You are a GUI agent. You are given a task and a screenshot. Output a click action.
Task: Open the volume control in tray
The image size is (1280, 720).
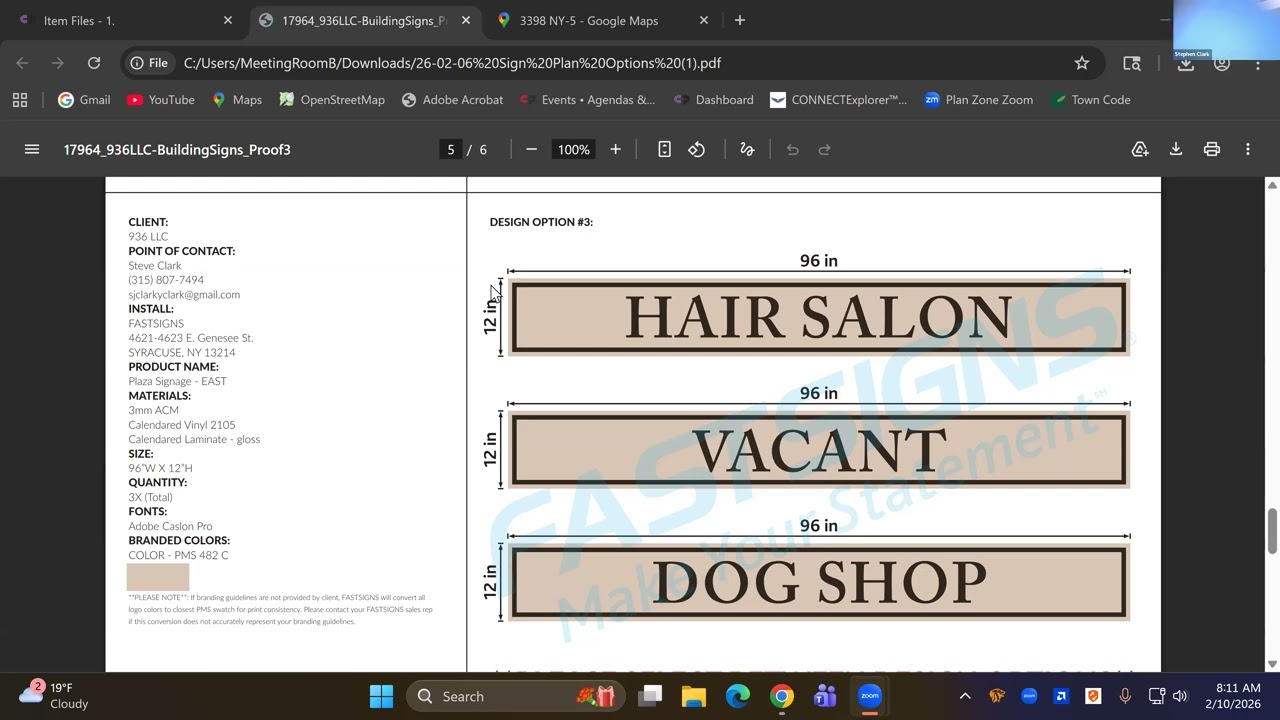1180,696
